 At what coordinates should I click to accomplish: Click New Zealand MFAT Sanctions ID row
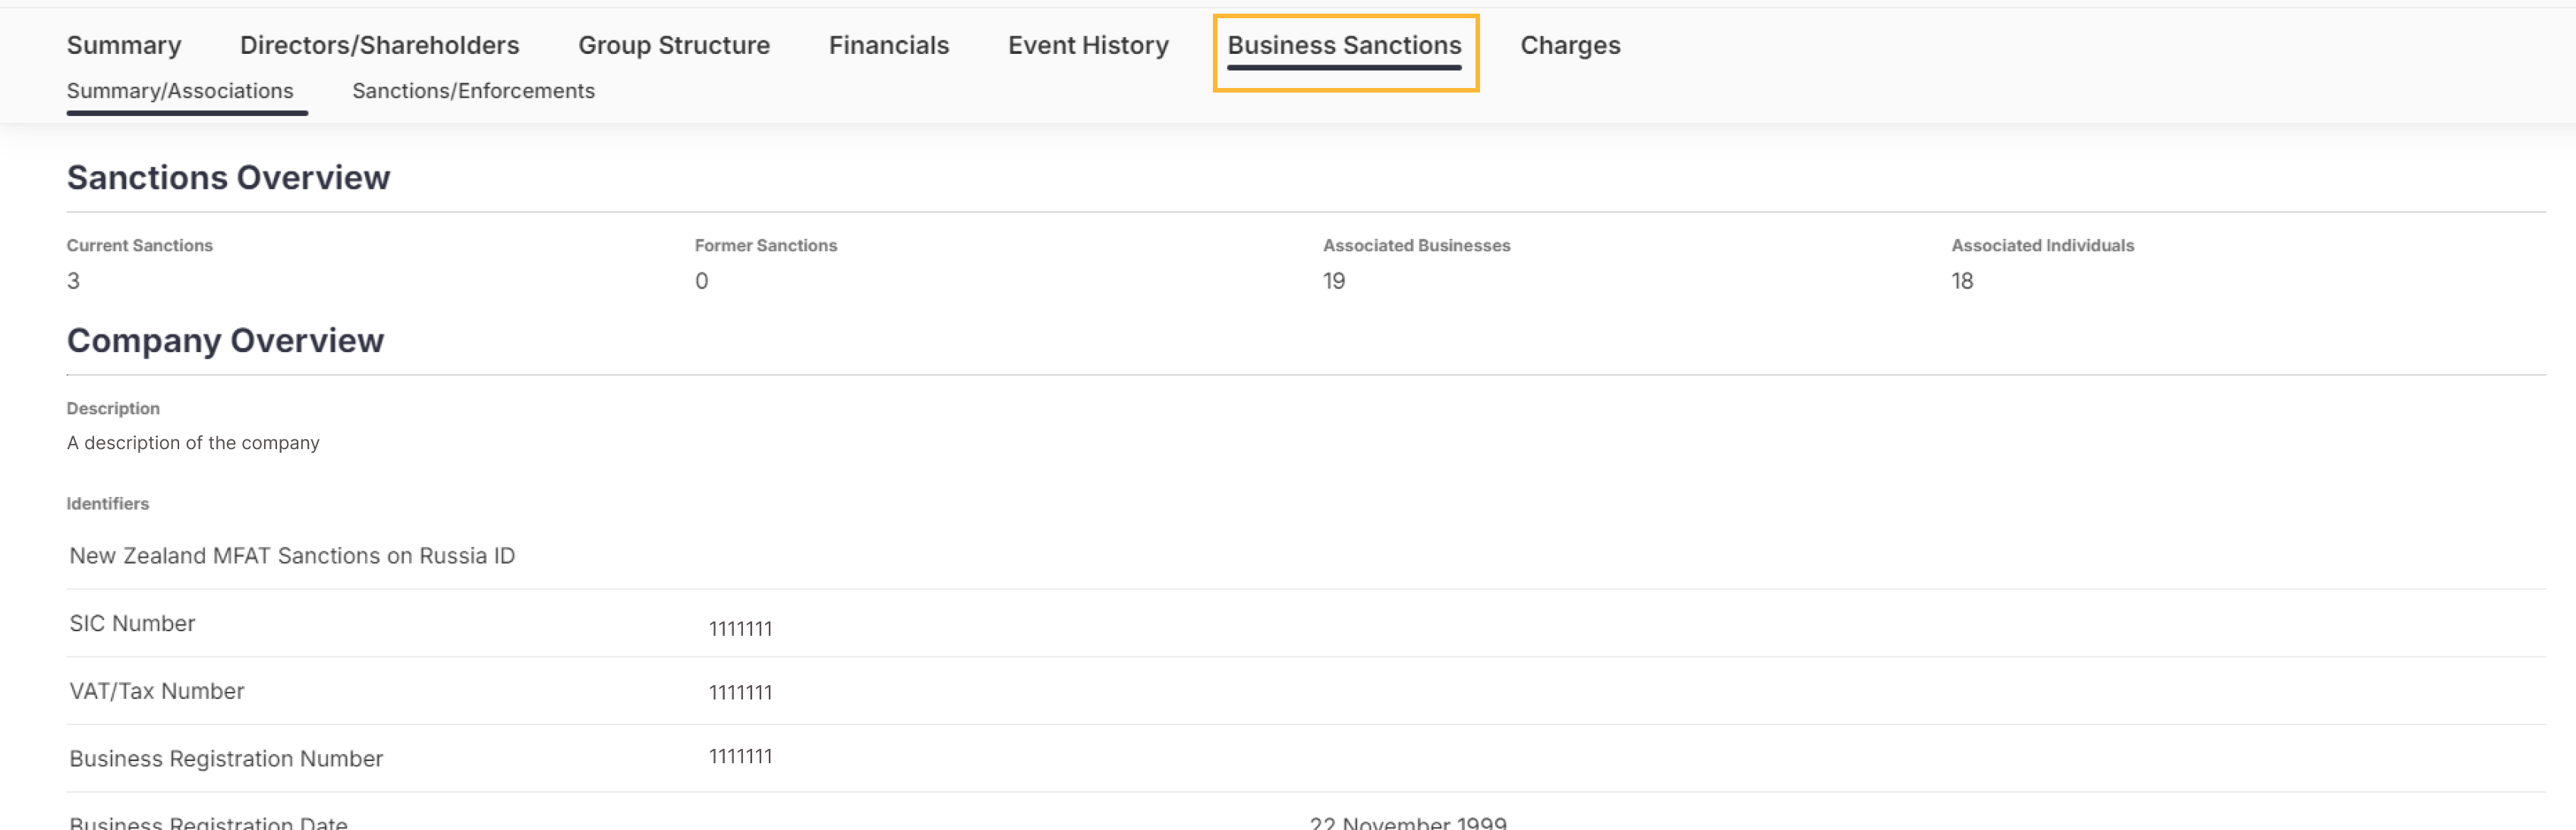292,556
